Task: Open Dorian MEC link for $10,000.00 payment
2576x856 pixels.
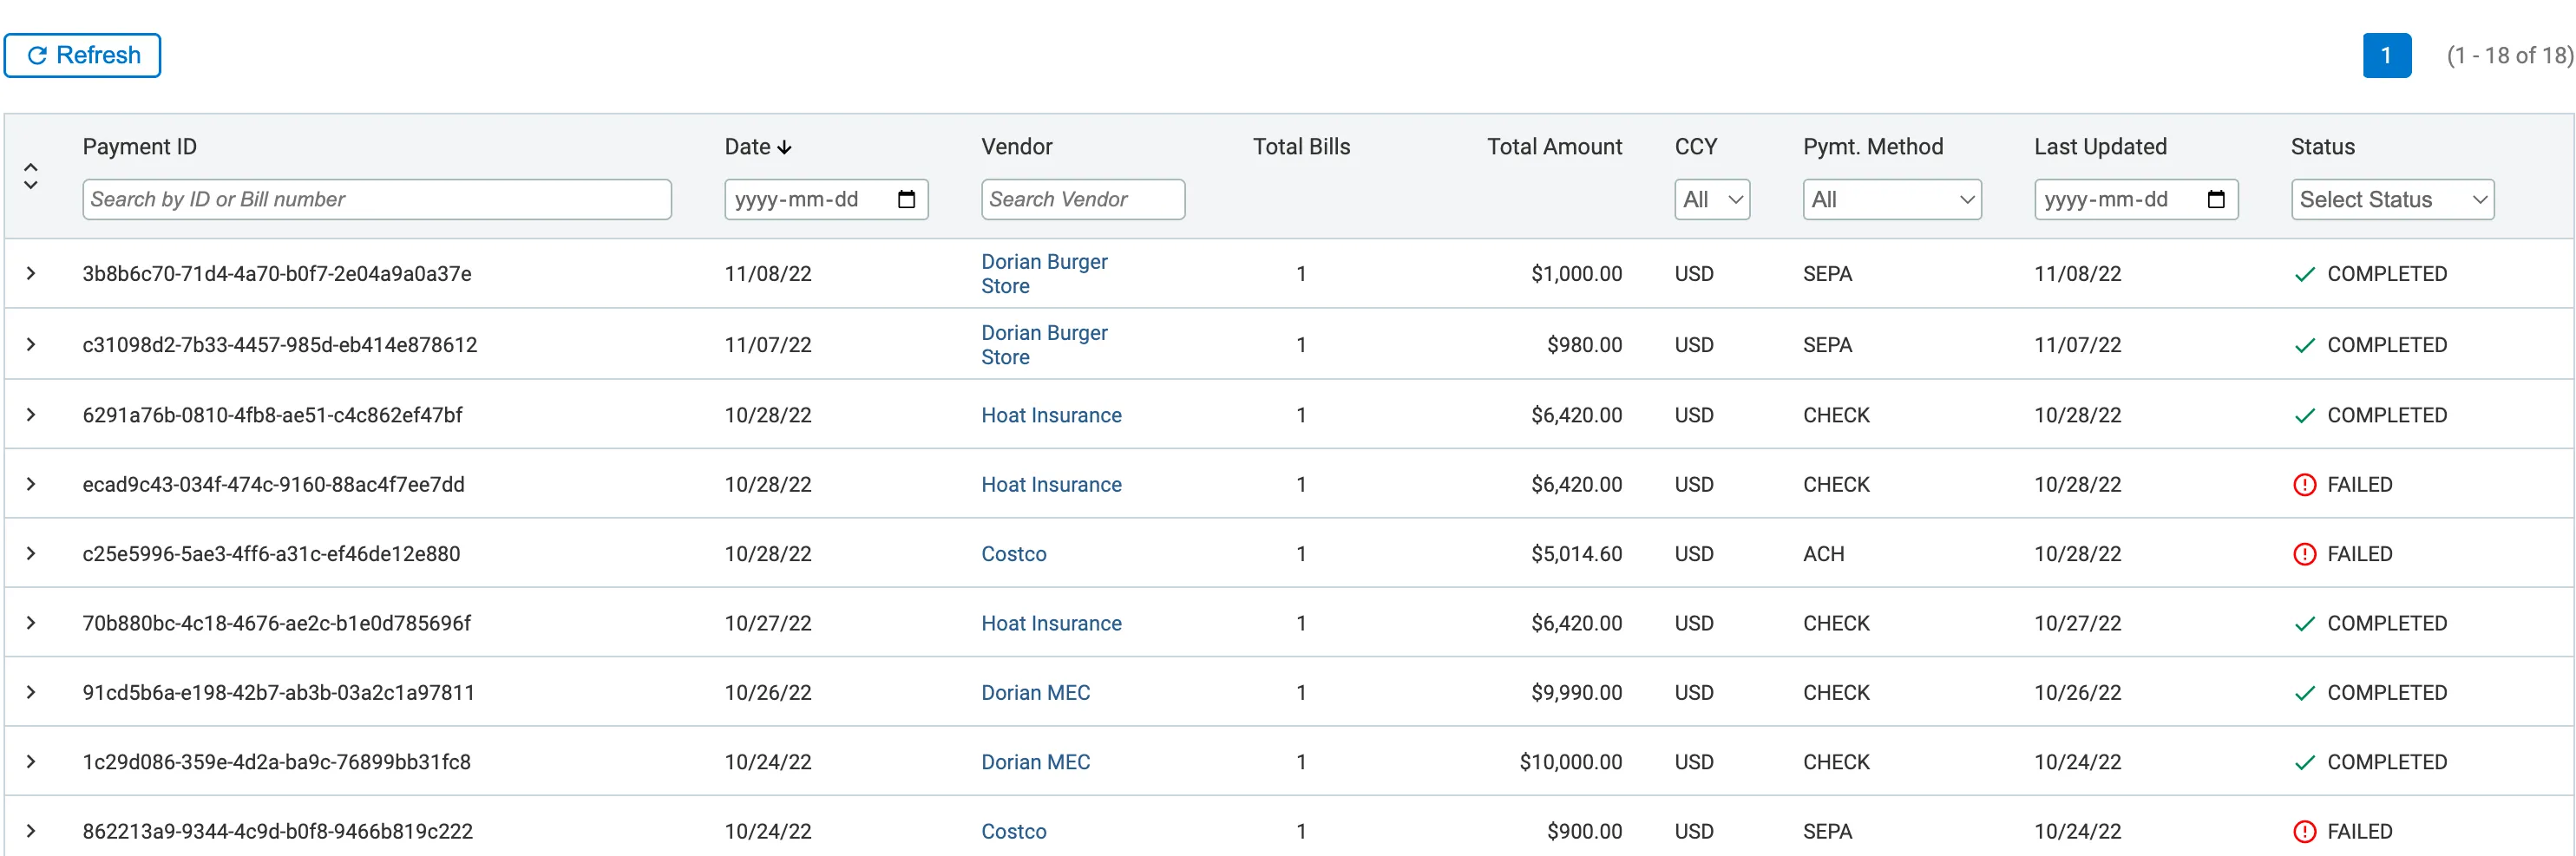Action: 1035,761
